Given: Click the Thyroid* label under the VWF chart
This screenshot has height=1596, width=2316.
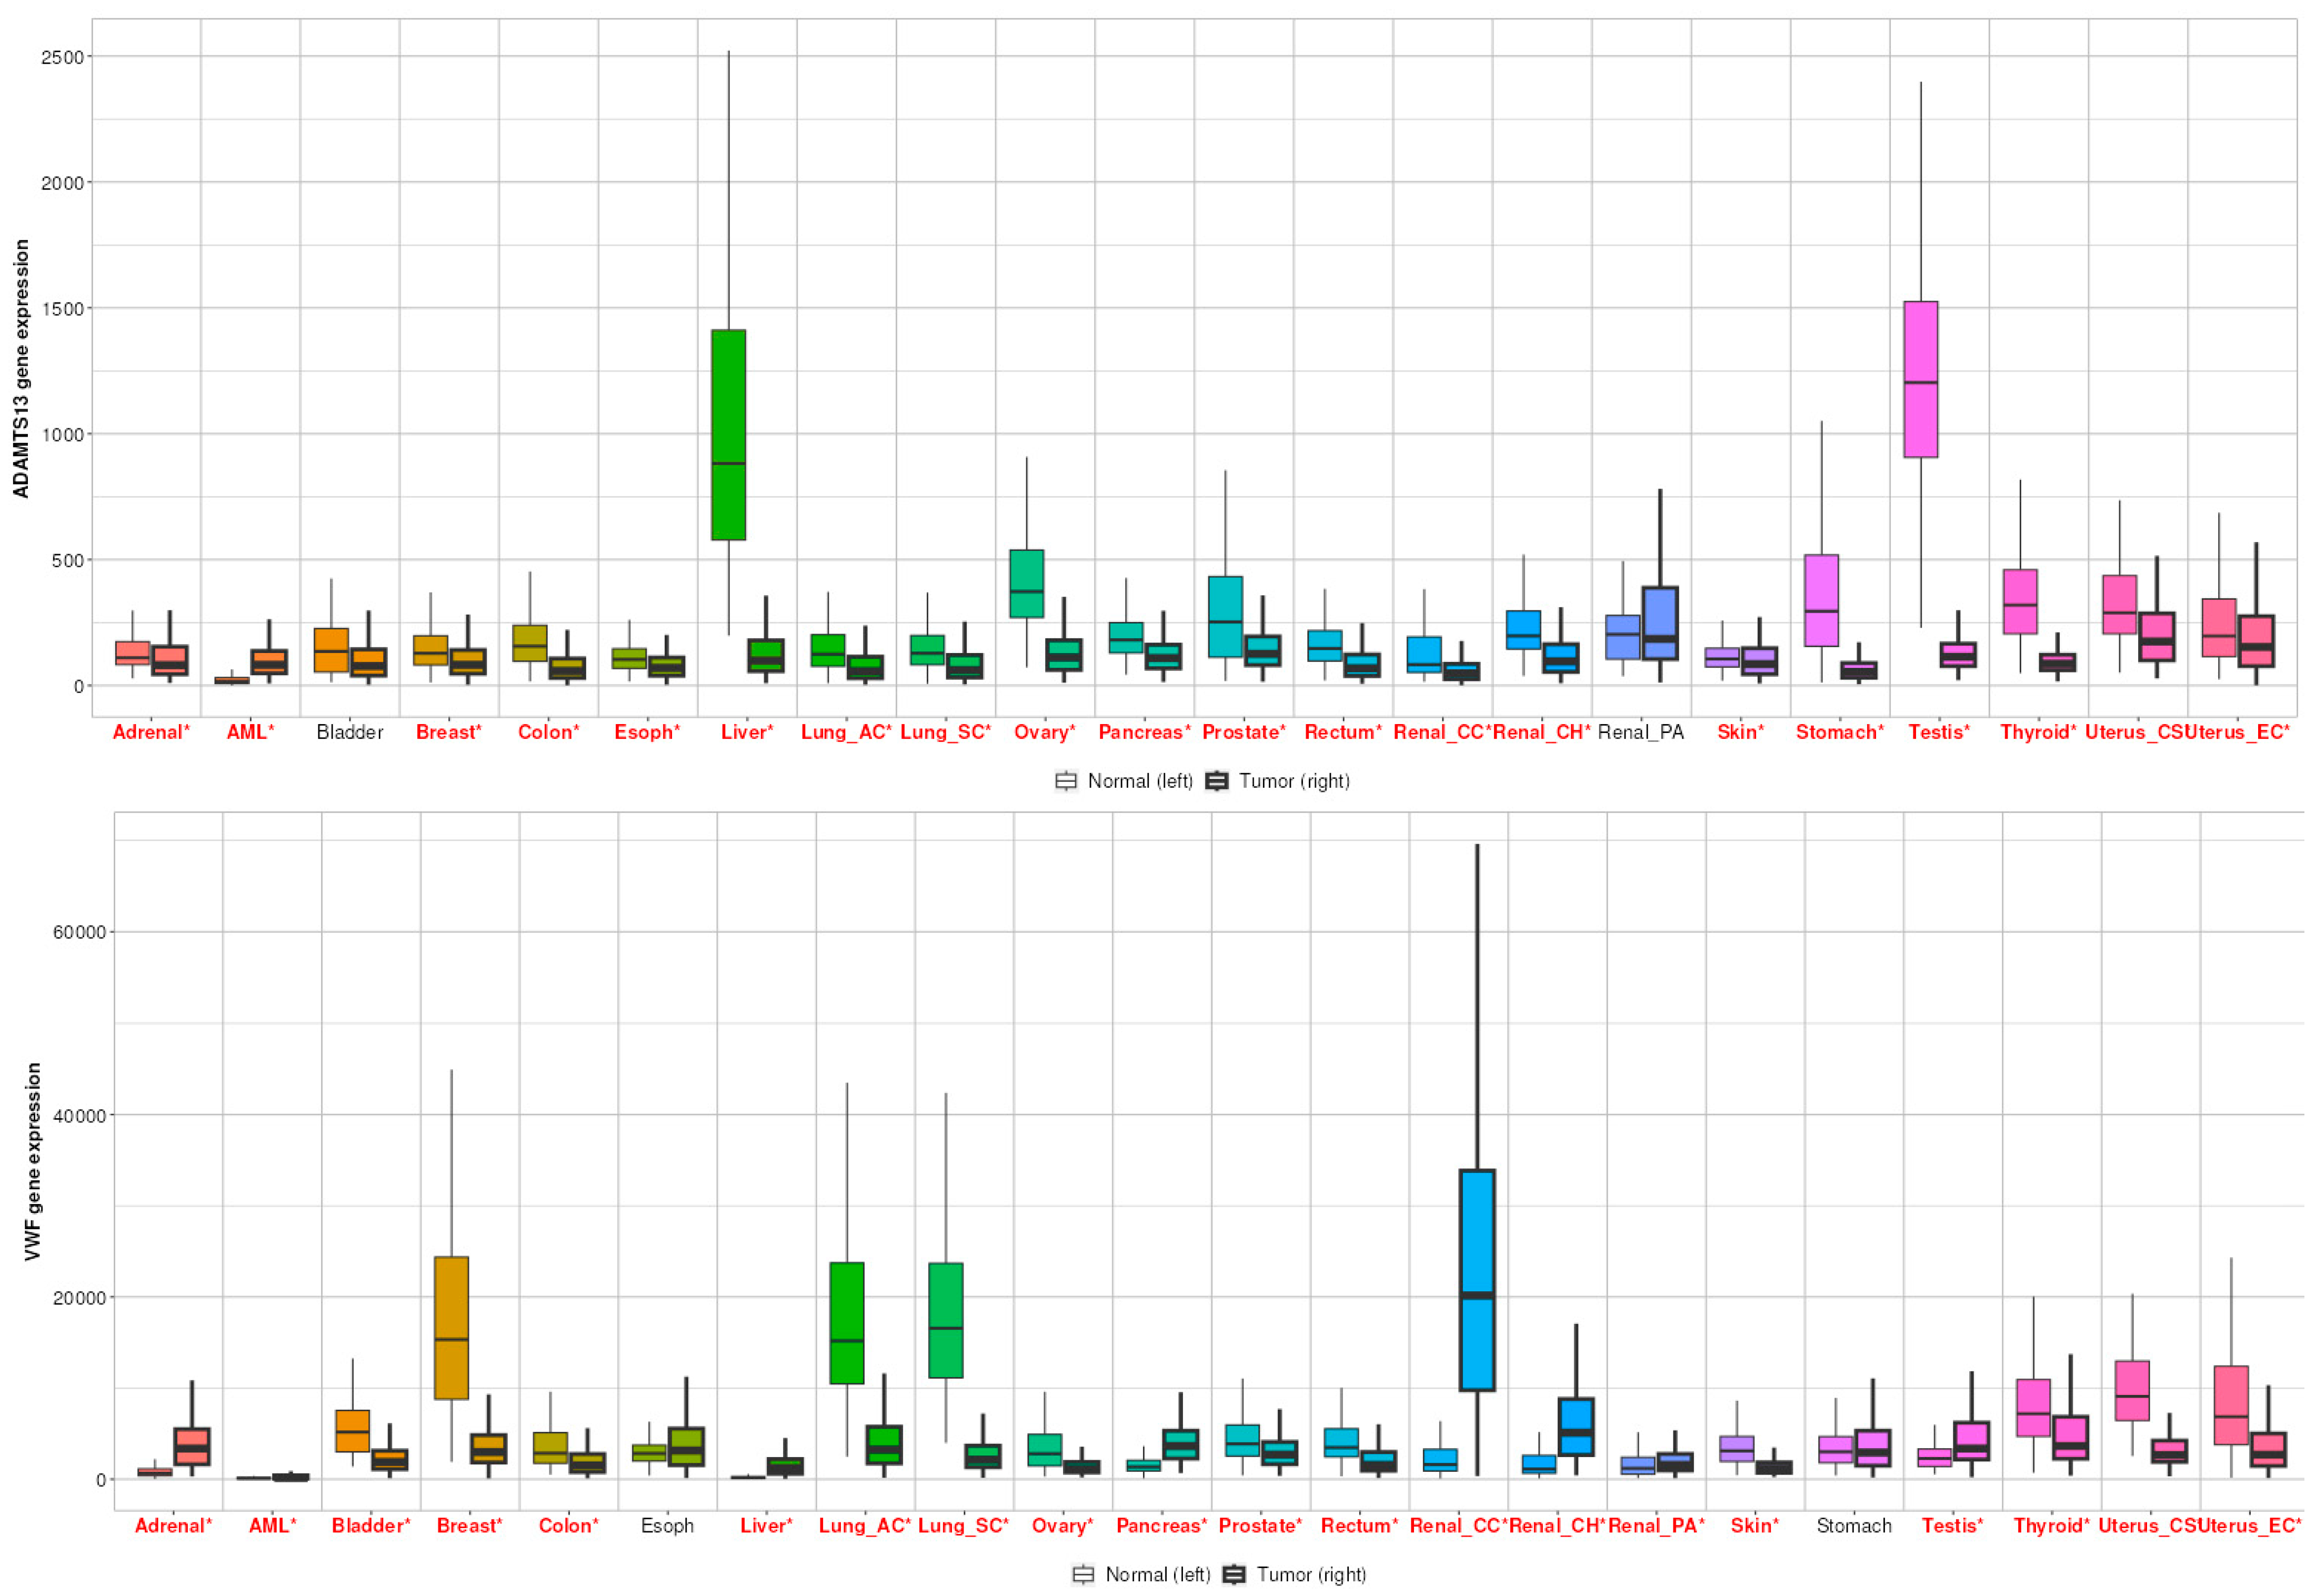Looking at the screenshot, I should pyautogui.click(x=2051, y=1526).
